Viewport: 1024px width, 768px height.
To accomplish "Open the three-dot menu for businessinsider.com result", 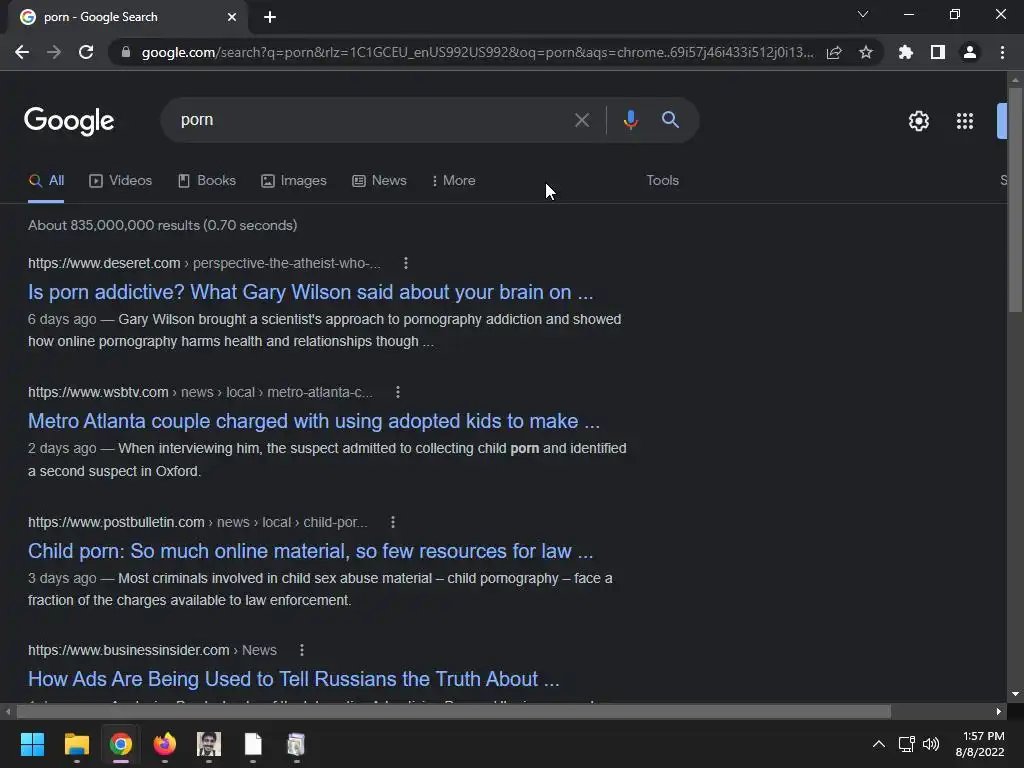I will click(x=302, y=650).
